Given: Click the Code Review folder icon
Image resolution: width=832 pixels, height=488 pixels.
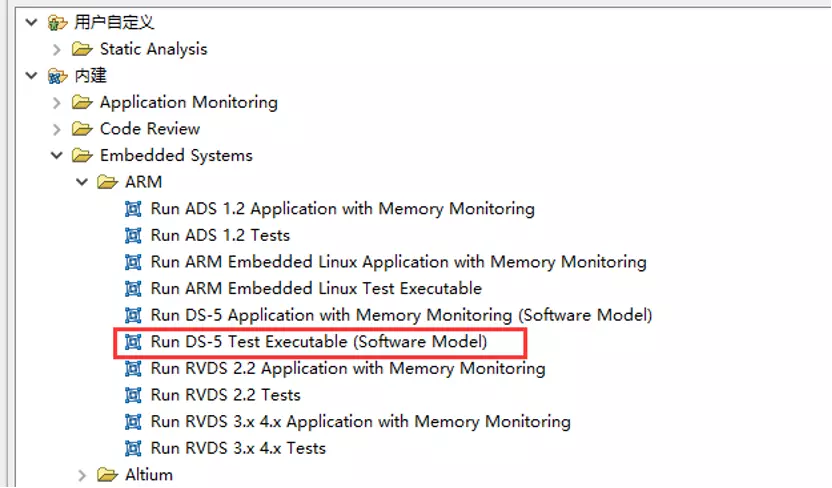Looking at the screenshot, I should pos(82,129).
